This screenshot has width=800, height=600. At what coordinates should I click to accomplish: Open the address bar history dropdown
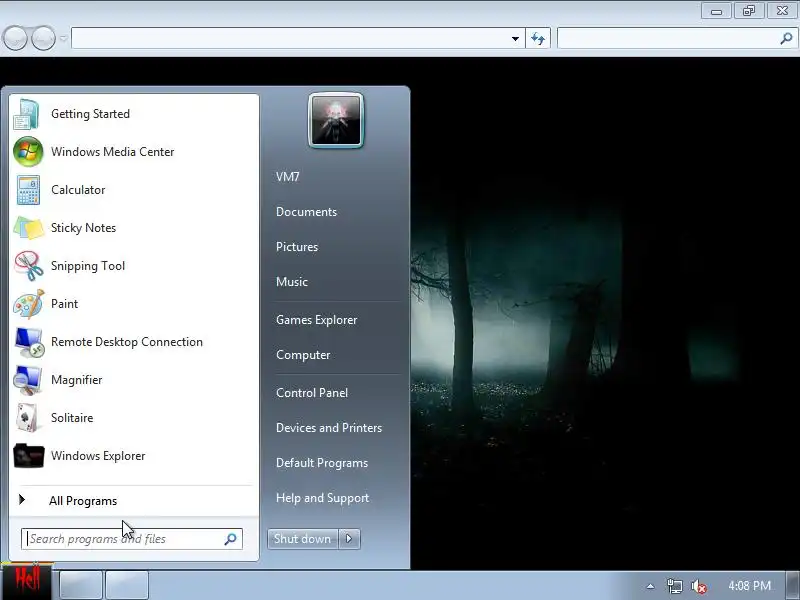[x=515, y=39]
